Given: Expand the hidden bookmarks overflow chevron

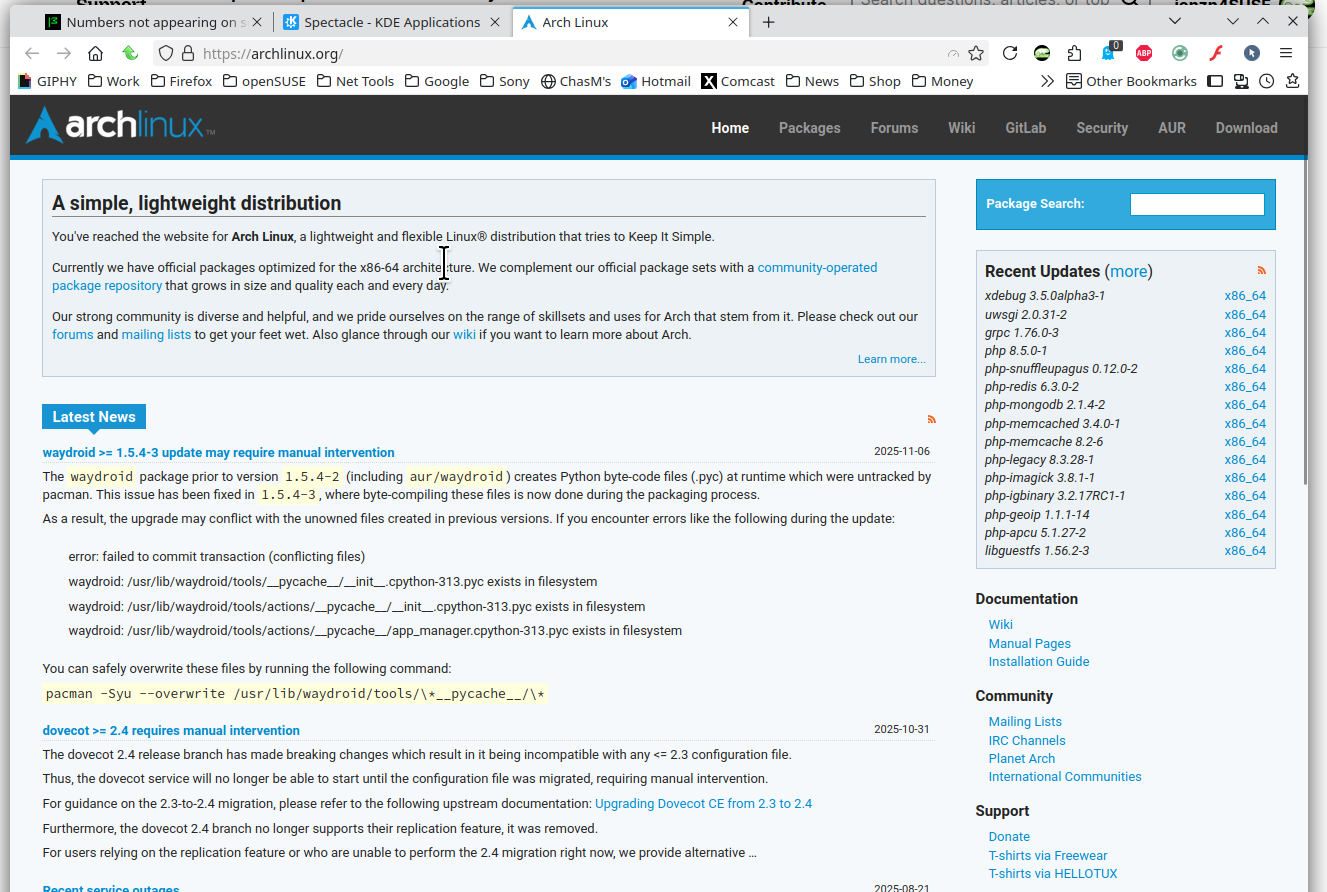Looking at the screenshot, I should (x=1047, y=81).
